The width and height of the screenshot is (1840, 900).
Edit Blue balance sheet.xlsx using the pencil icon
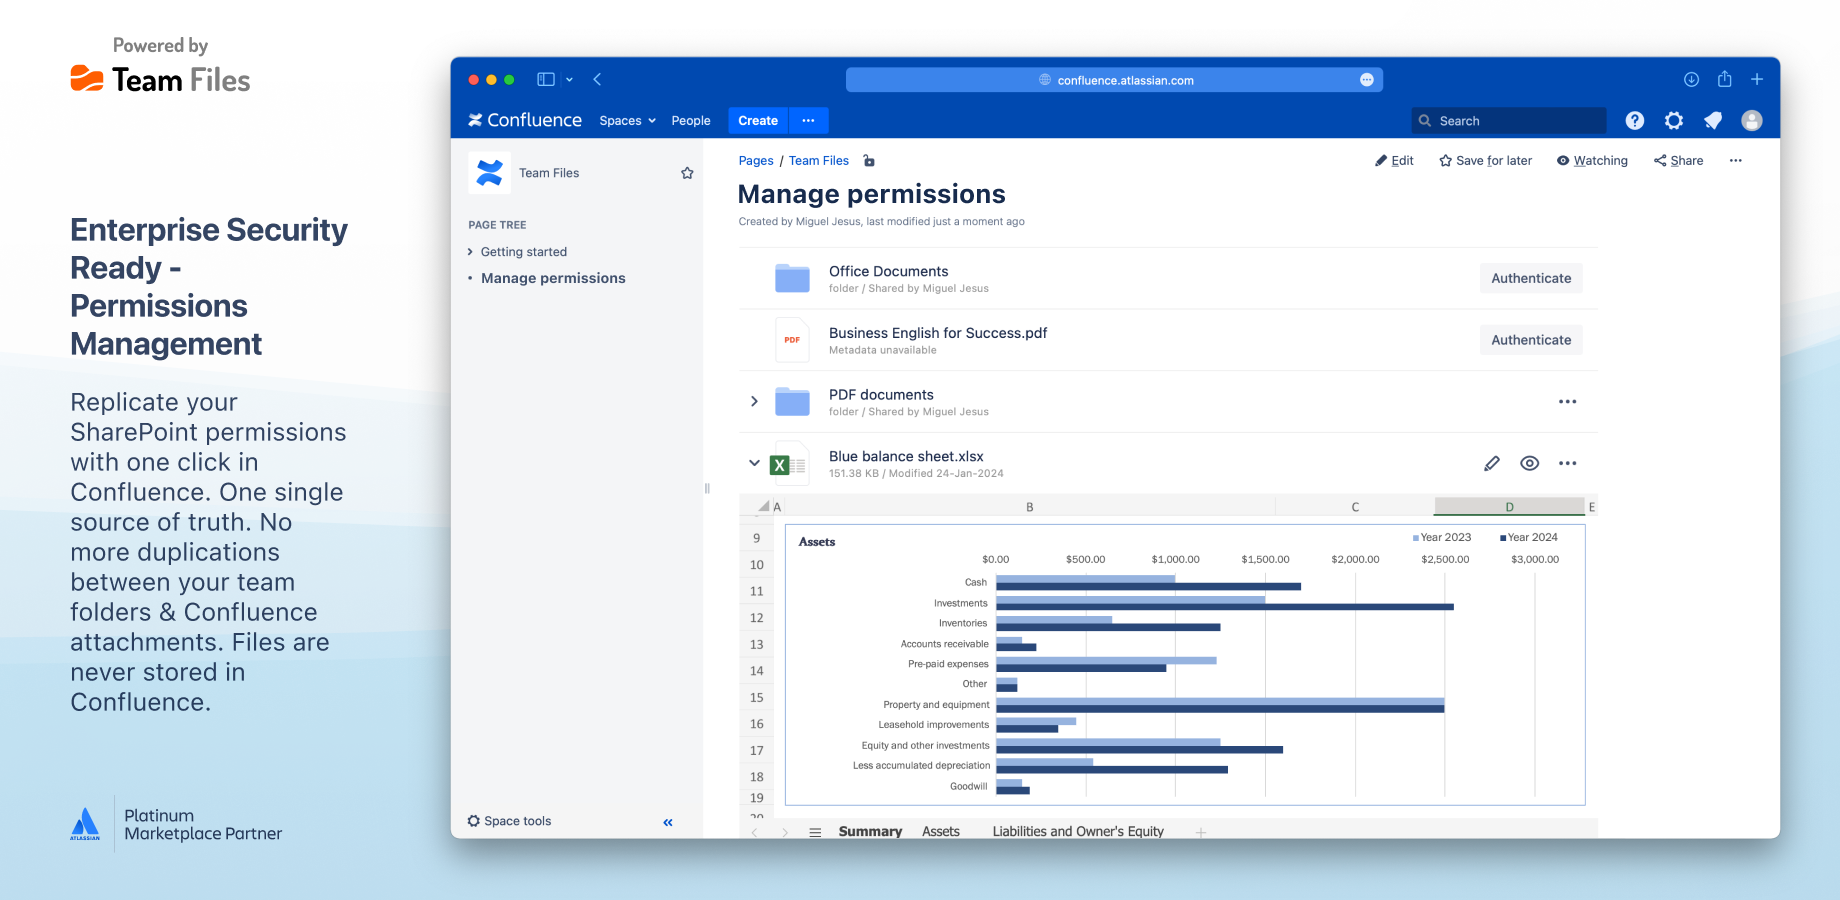pyautogui.click(x=1491, y=463)
